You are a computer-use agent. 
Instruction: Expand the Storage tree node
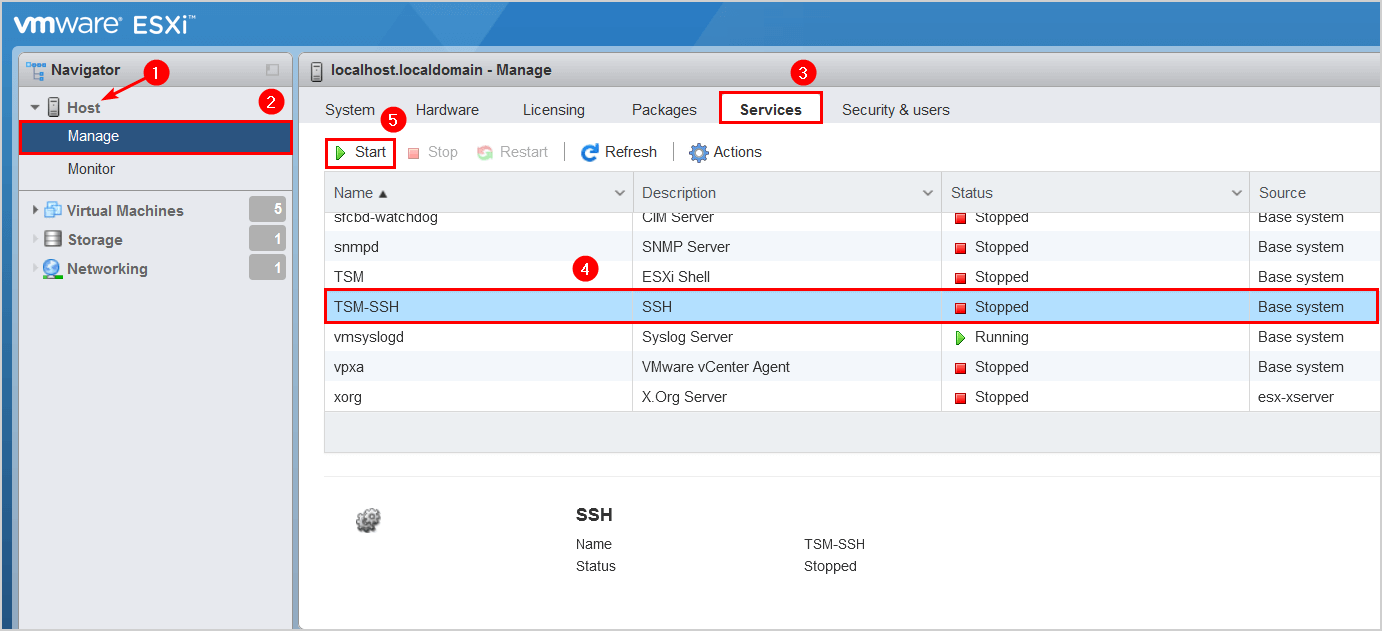click(x=36, y=239)
